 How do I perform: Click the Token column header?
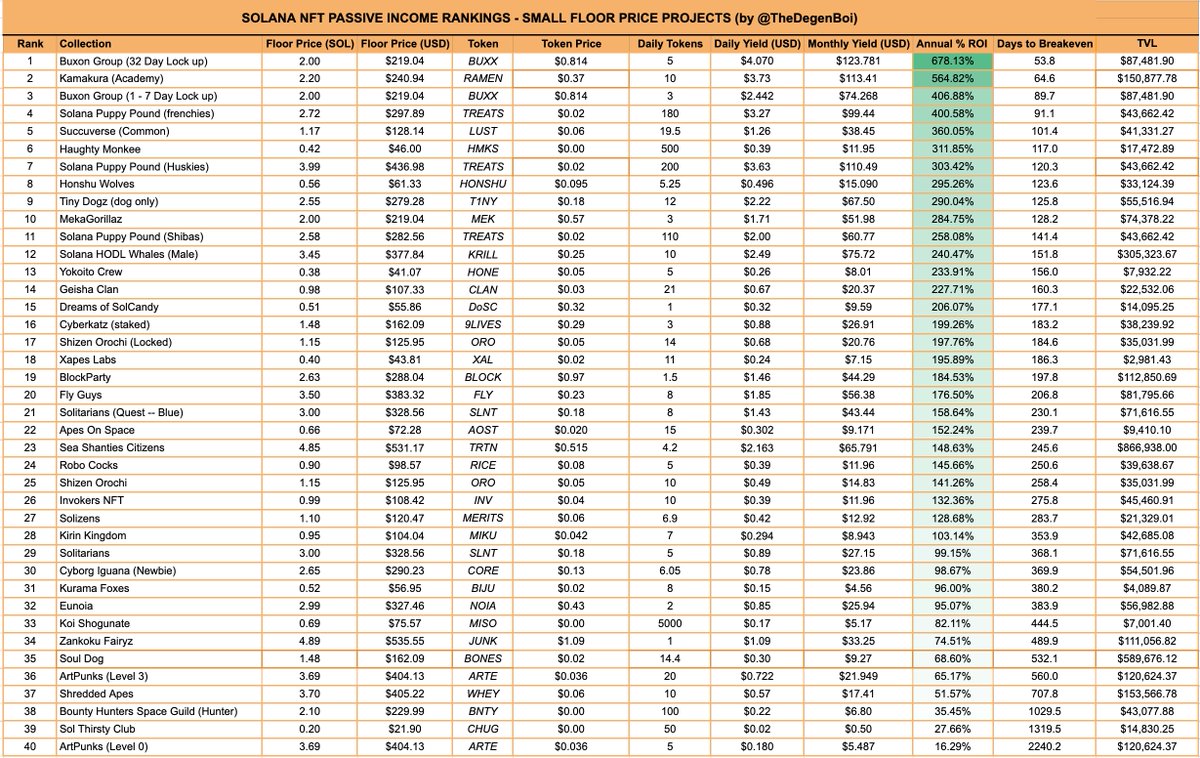point(482,44)
